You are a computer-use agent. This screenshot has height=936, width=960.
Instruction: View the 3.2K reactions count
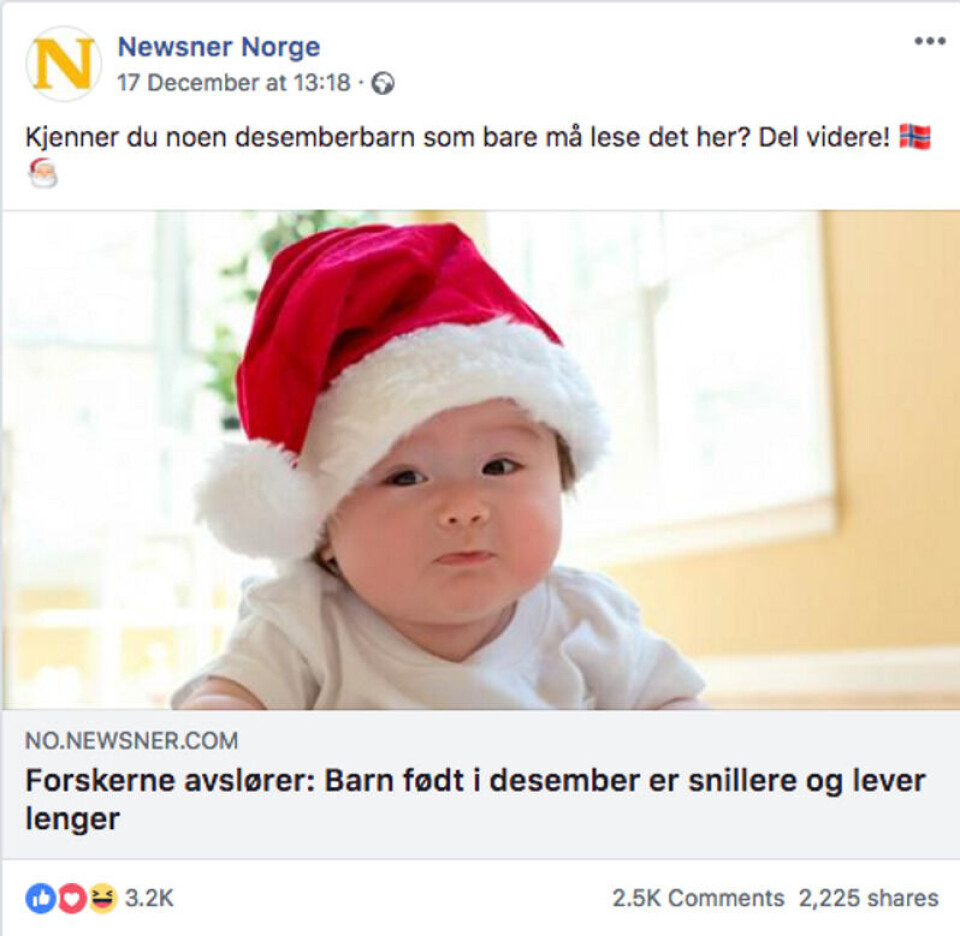(x=149, y=898)
